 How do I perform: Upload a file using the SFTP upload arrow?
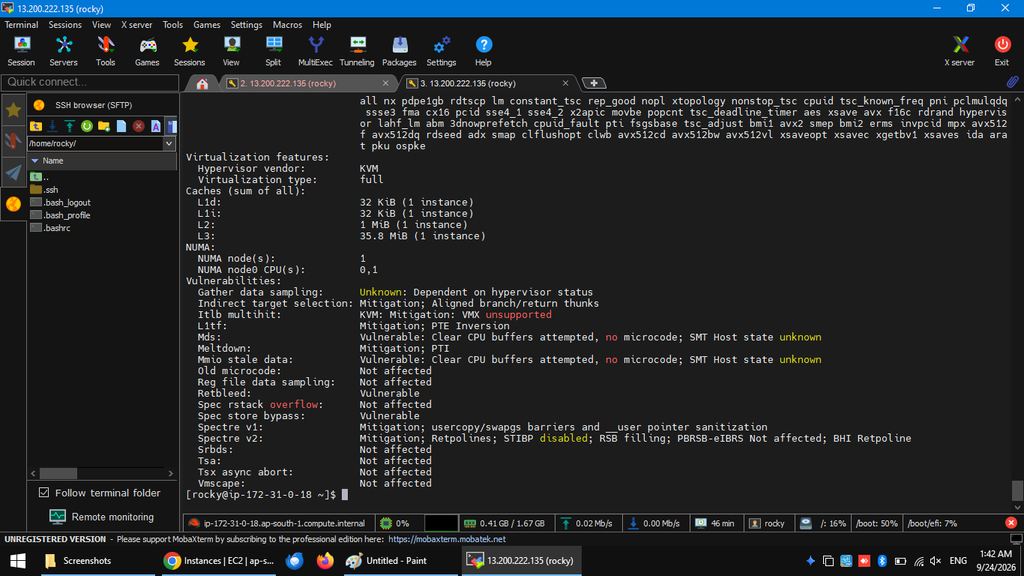tap(69, 126)
